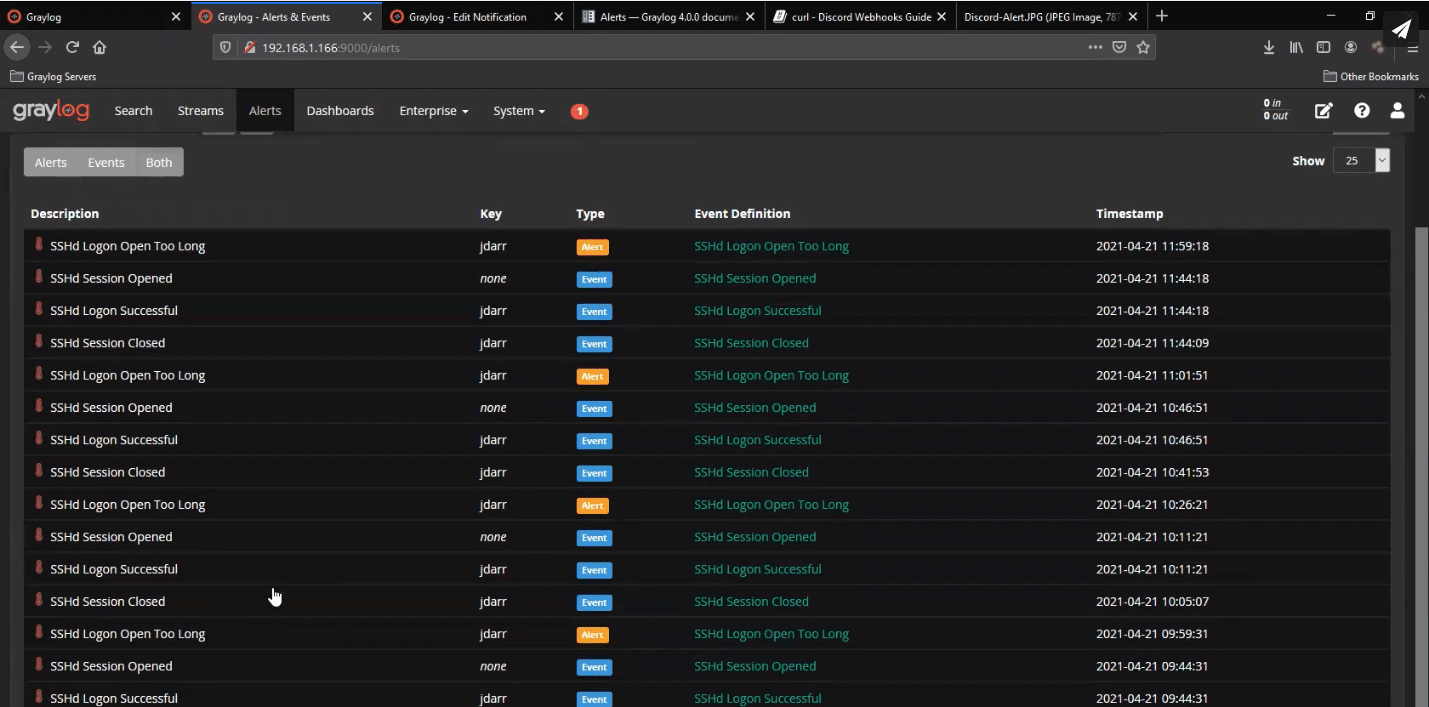1429x707 pixels.
Task: Reload the page with the refresh icon
Action: pos(72,47)
